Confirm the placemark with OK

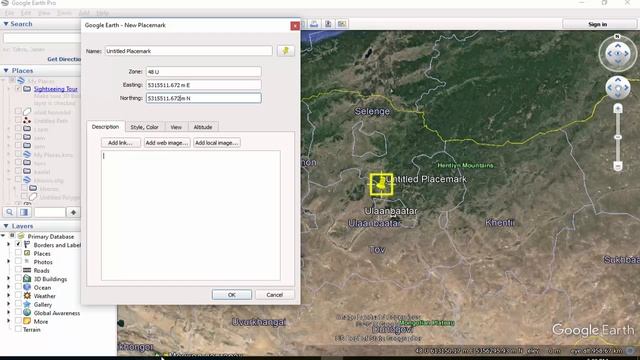tap(231, 295)
